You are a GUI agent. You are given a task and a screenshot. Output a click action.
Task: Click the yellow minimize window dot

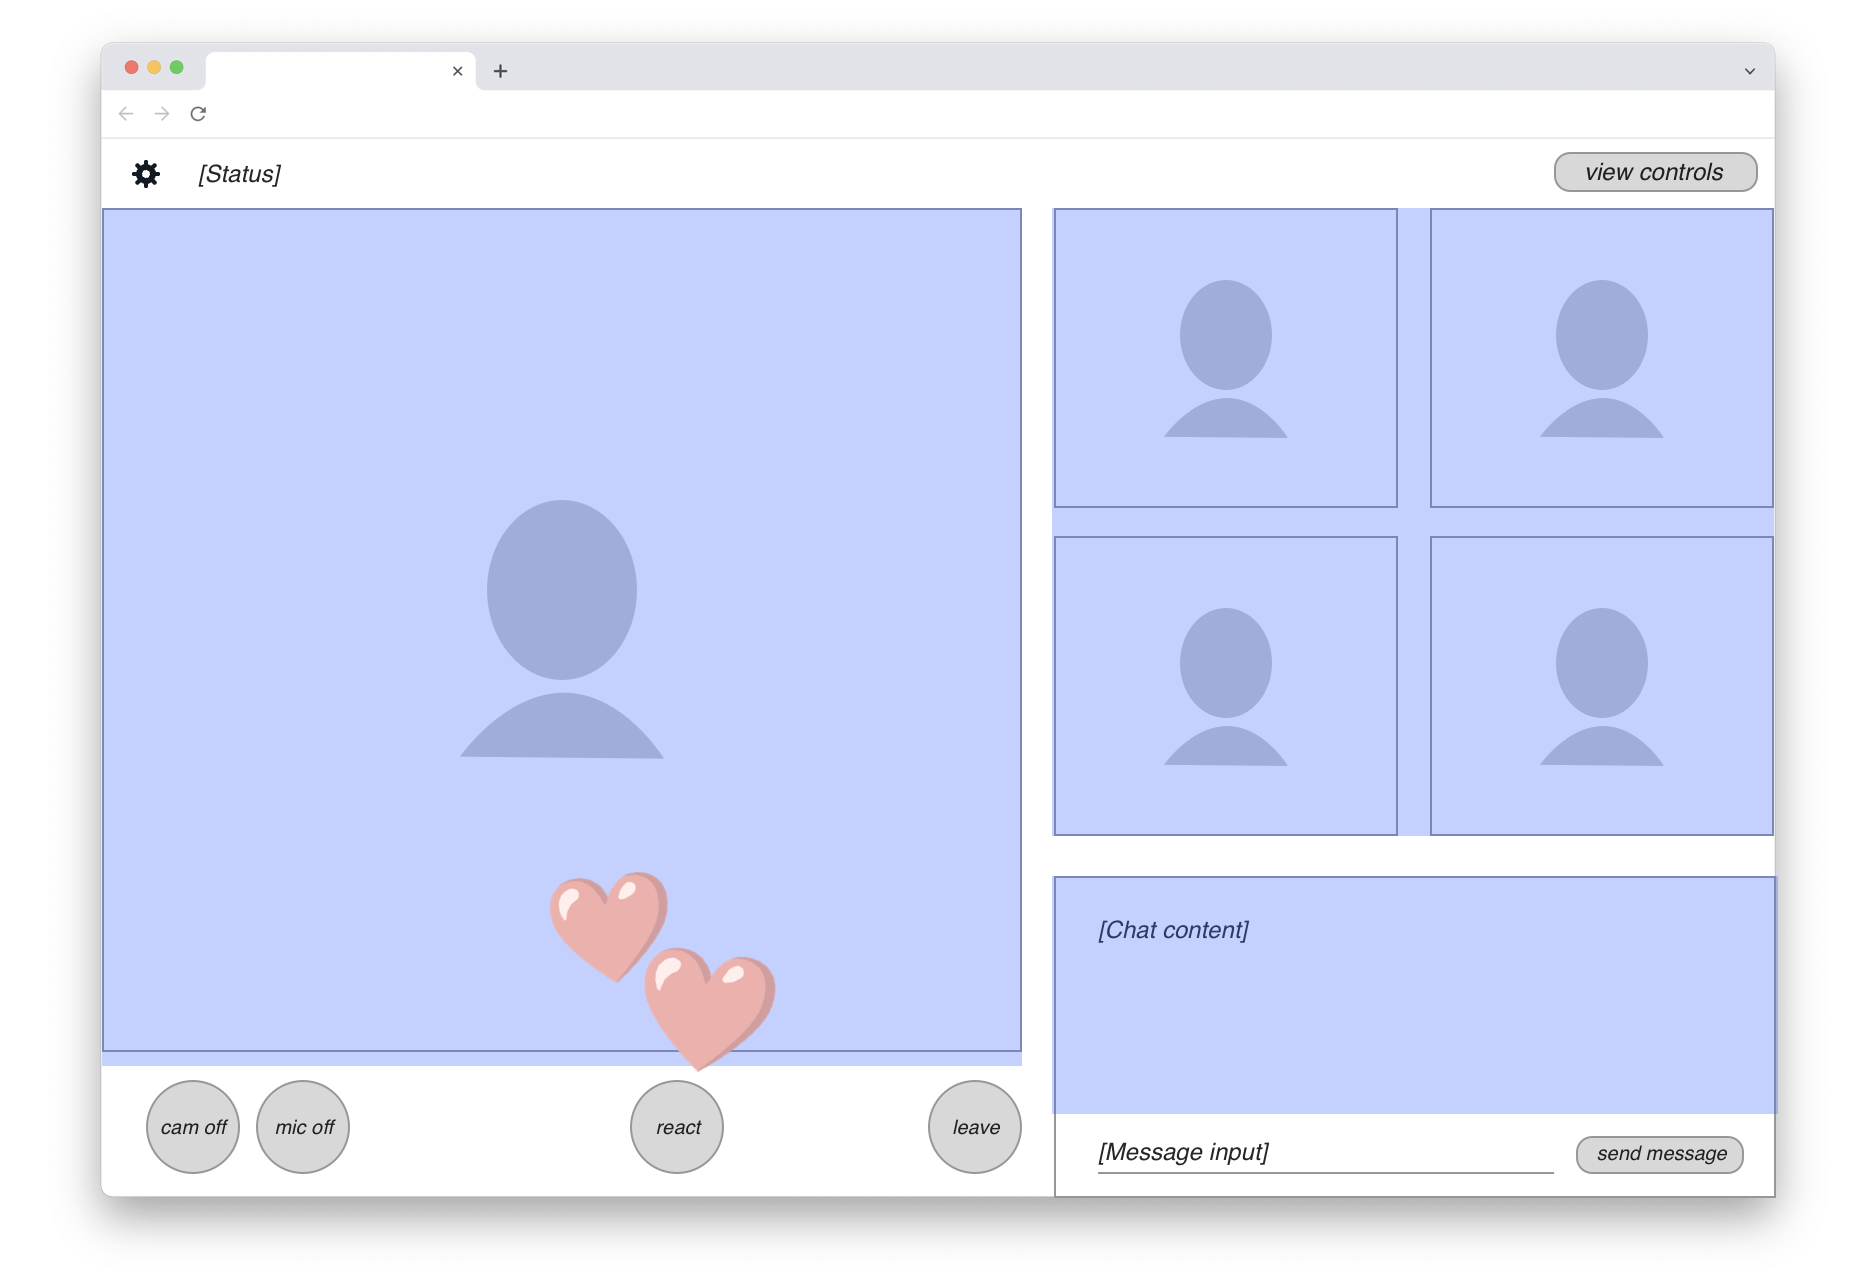tap(154, 67)
